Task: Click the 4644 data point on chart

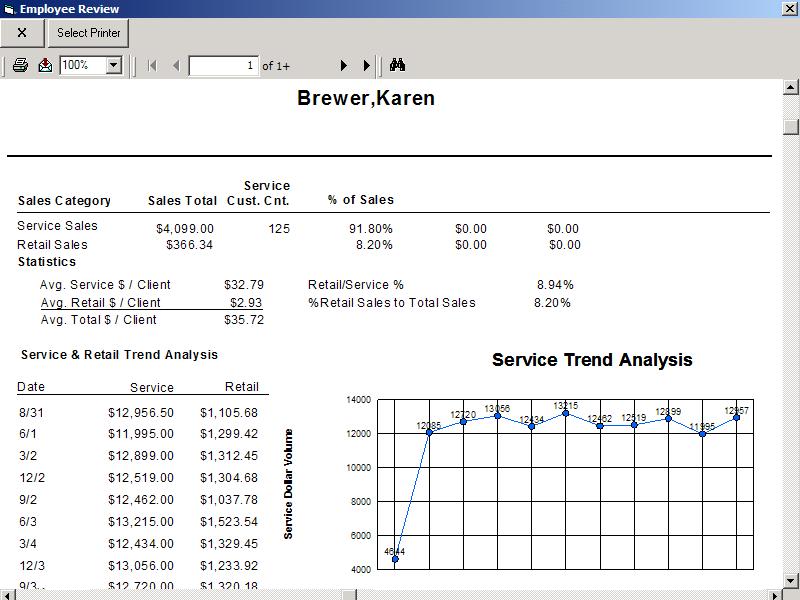Action: (x=395, y=559)
